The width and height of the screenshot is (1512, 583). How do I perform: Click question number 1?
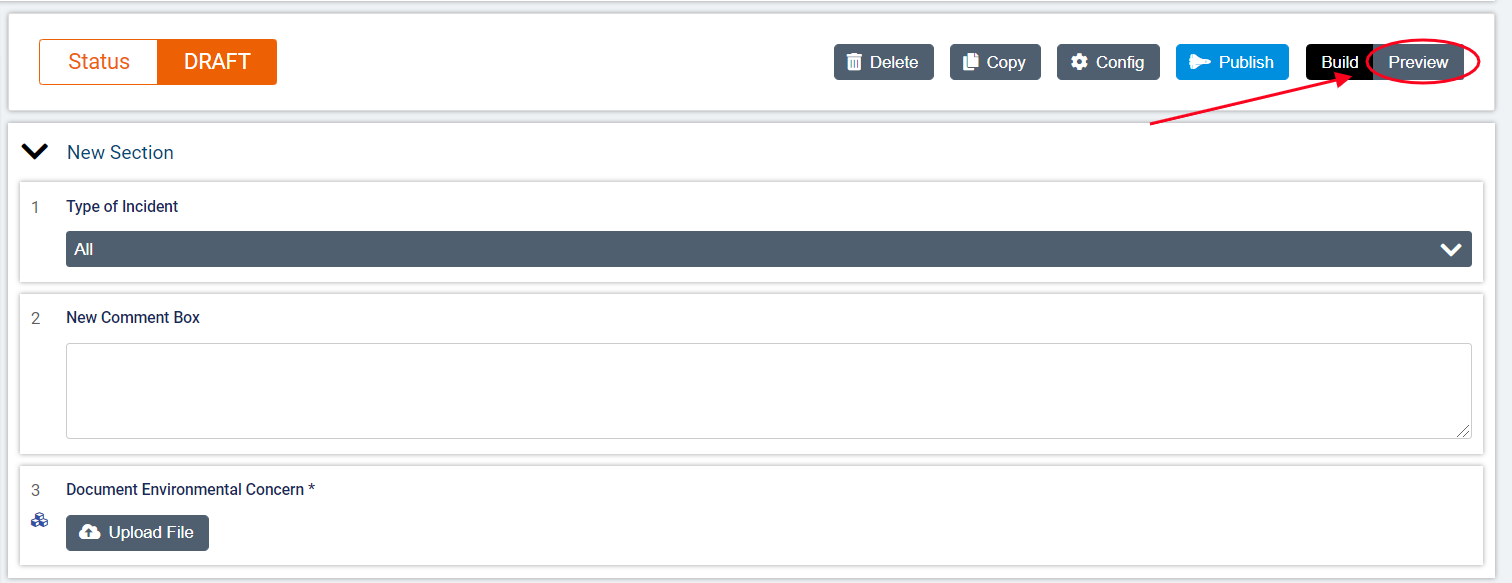coord(36,207)
